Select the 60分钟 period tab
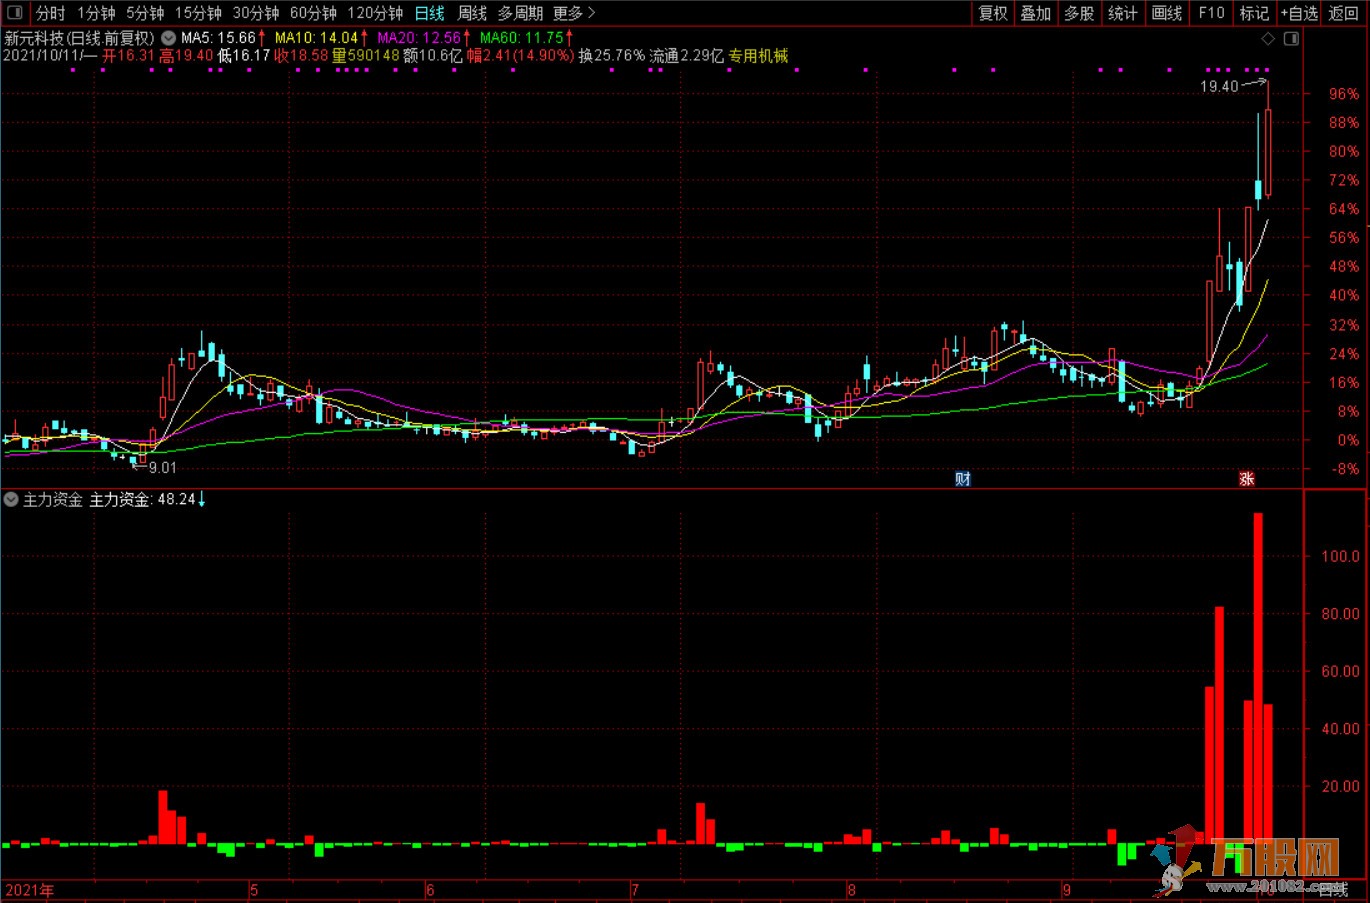The height and width of the screenshot is (903, 1370). coord(313,13)
